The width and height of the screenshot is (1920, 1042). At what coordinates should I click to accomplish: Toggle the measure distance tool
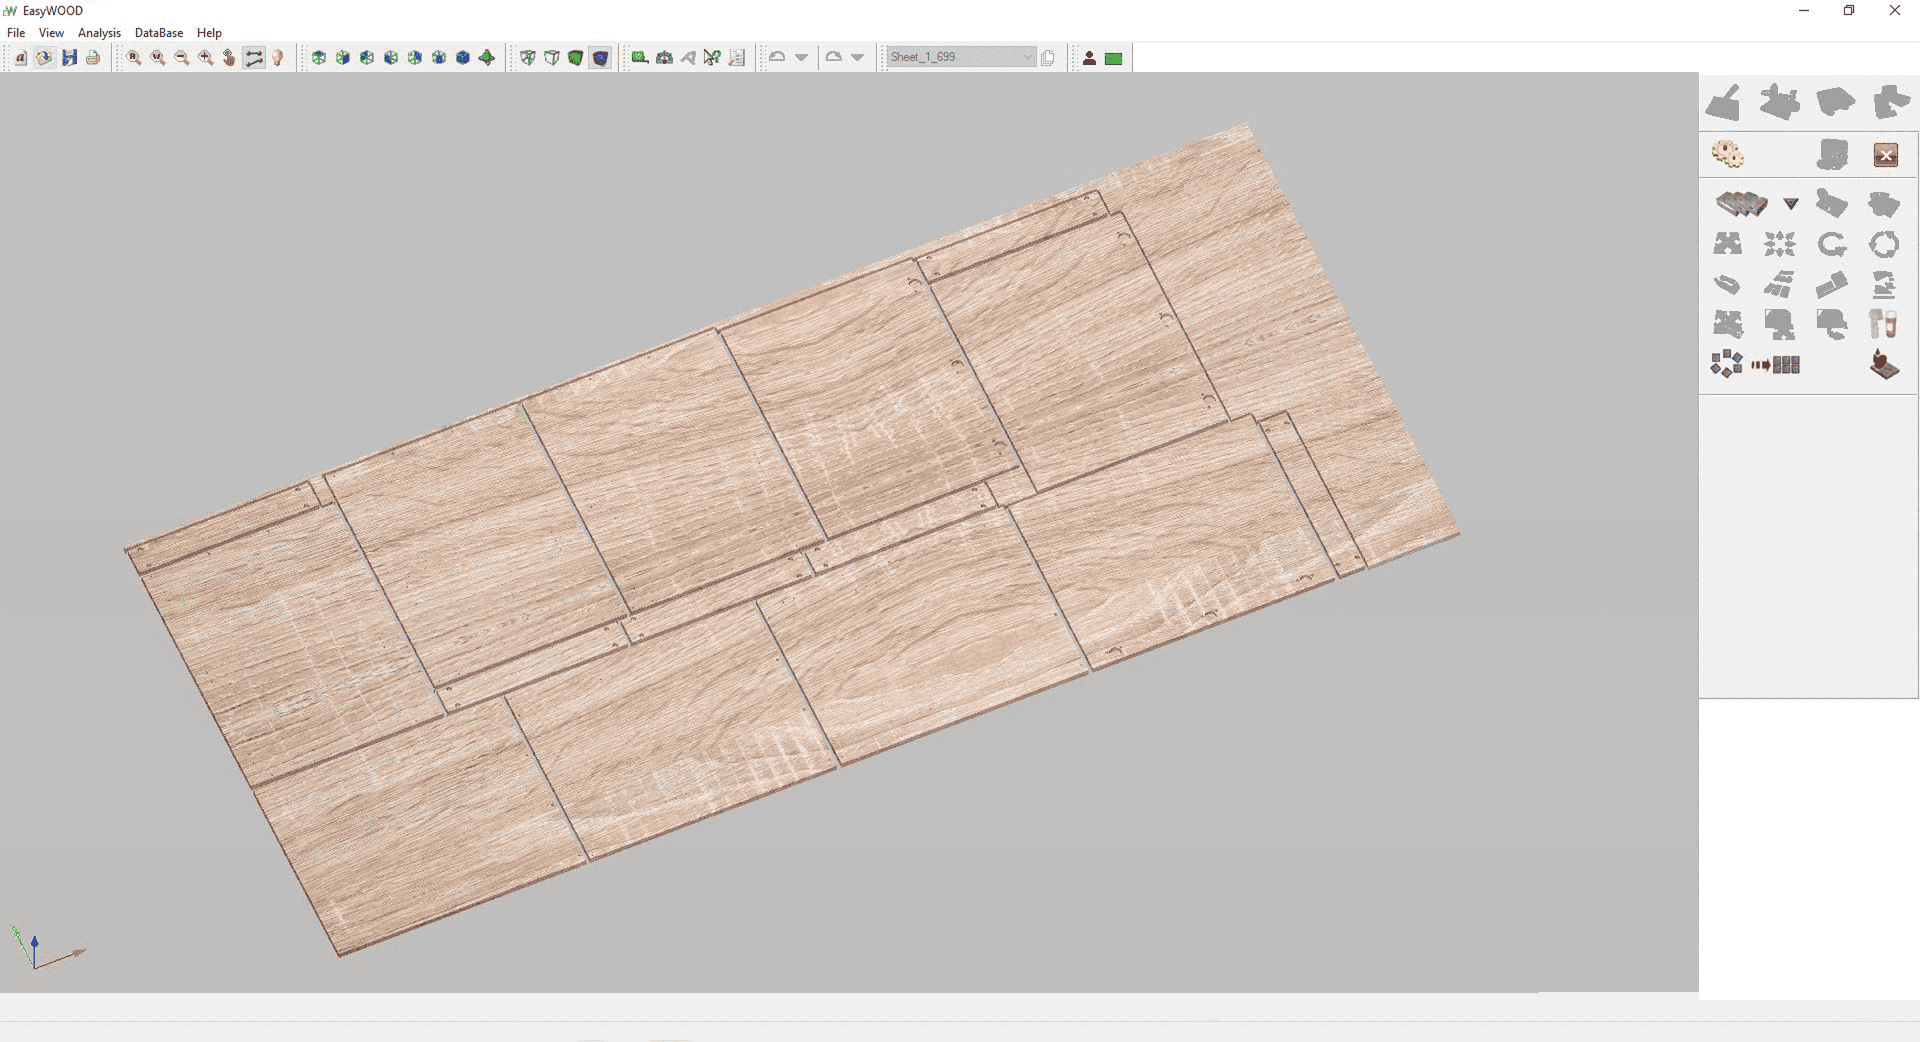(x=254, y=58)
